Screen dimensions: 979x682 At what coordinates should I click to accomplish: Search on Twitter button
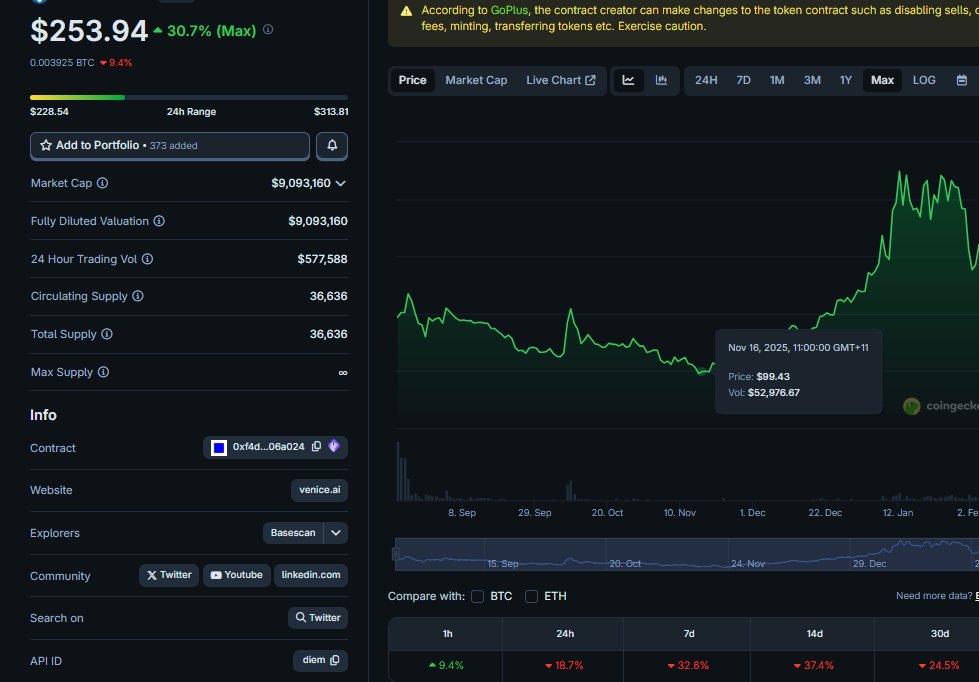[318, 618]
